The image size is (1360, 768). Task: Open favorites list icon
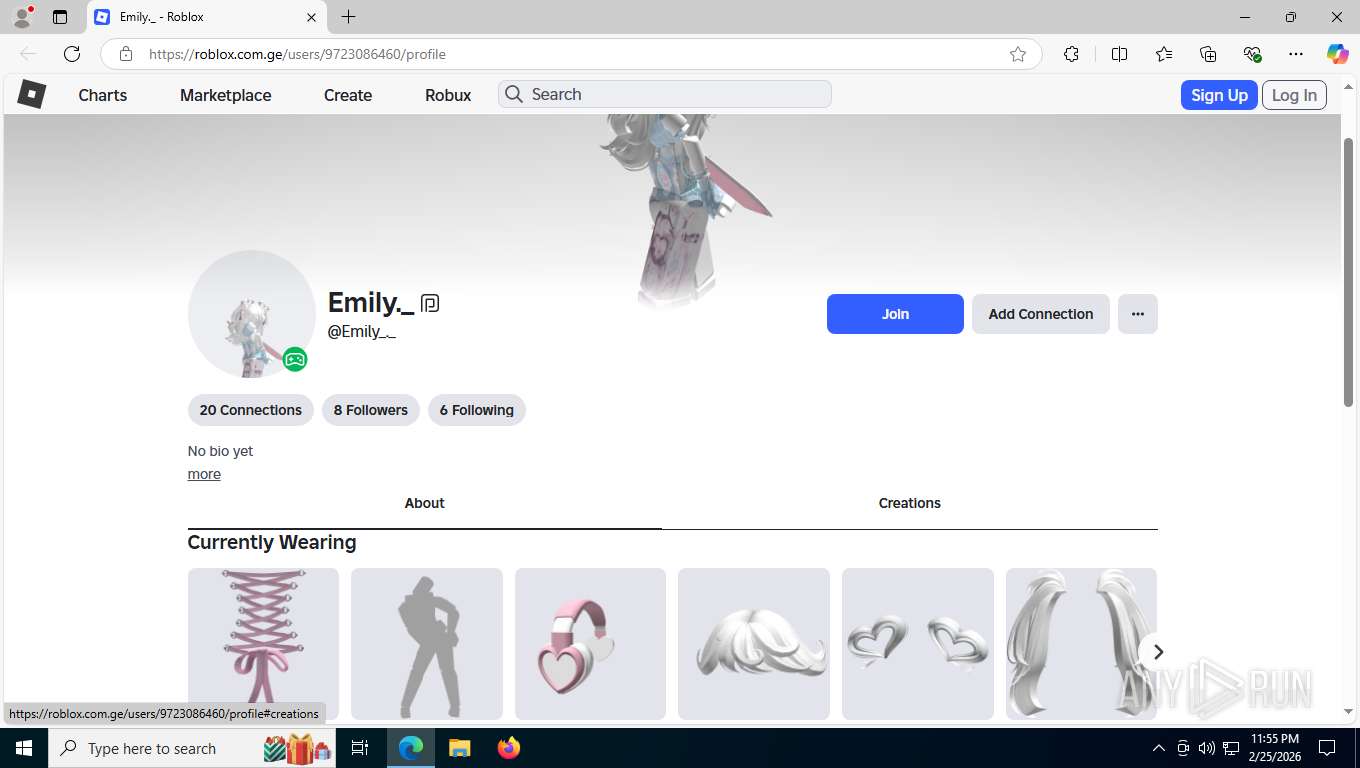click(1164, 54)
